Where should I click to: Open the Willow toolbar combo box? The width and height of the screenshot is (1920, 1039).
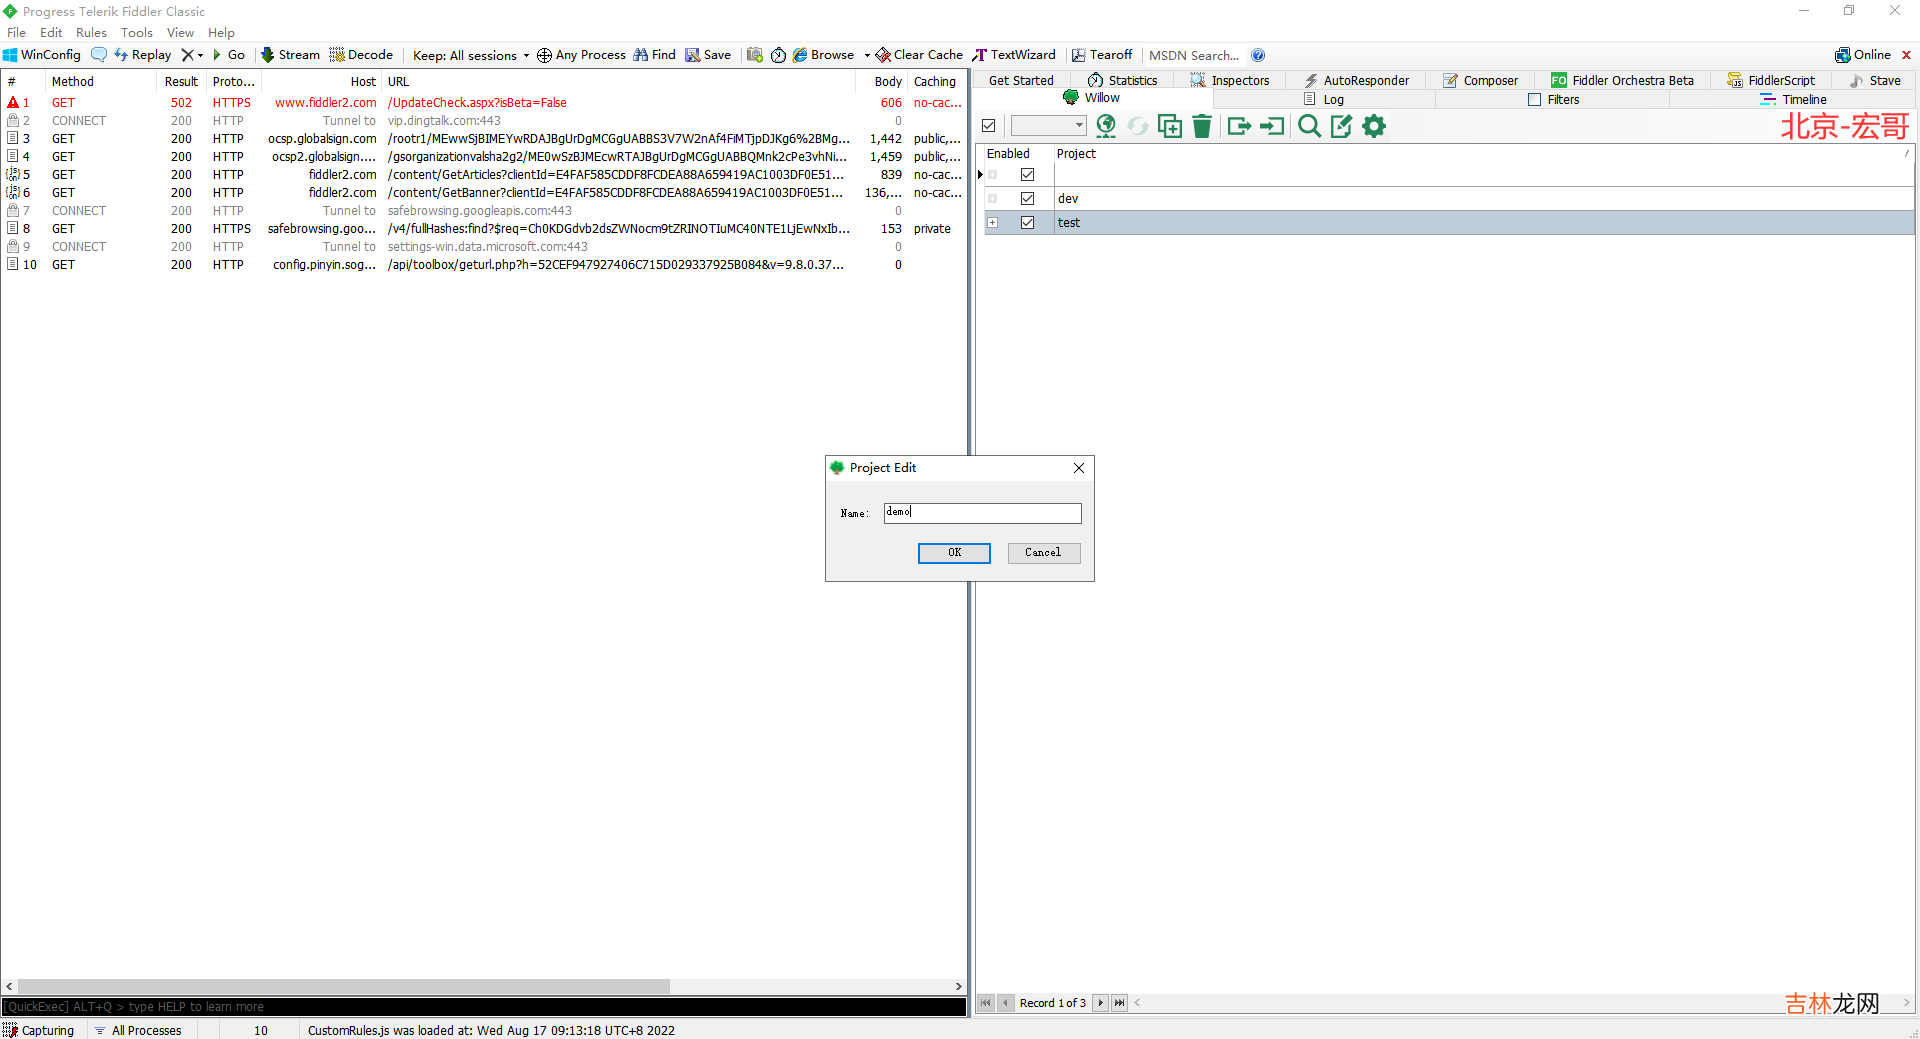click(x=1048, y=126)
